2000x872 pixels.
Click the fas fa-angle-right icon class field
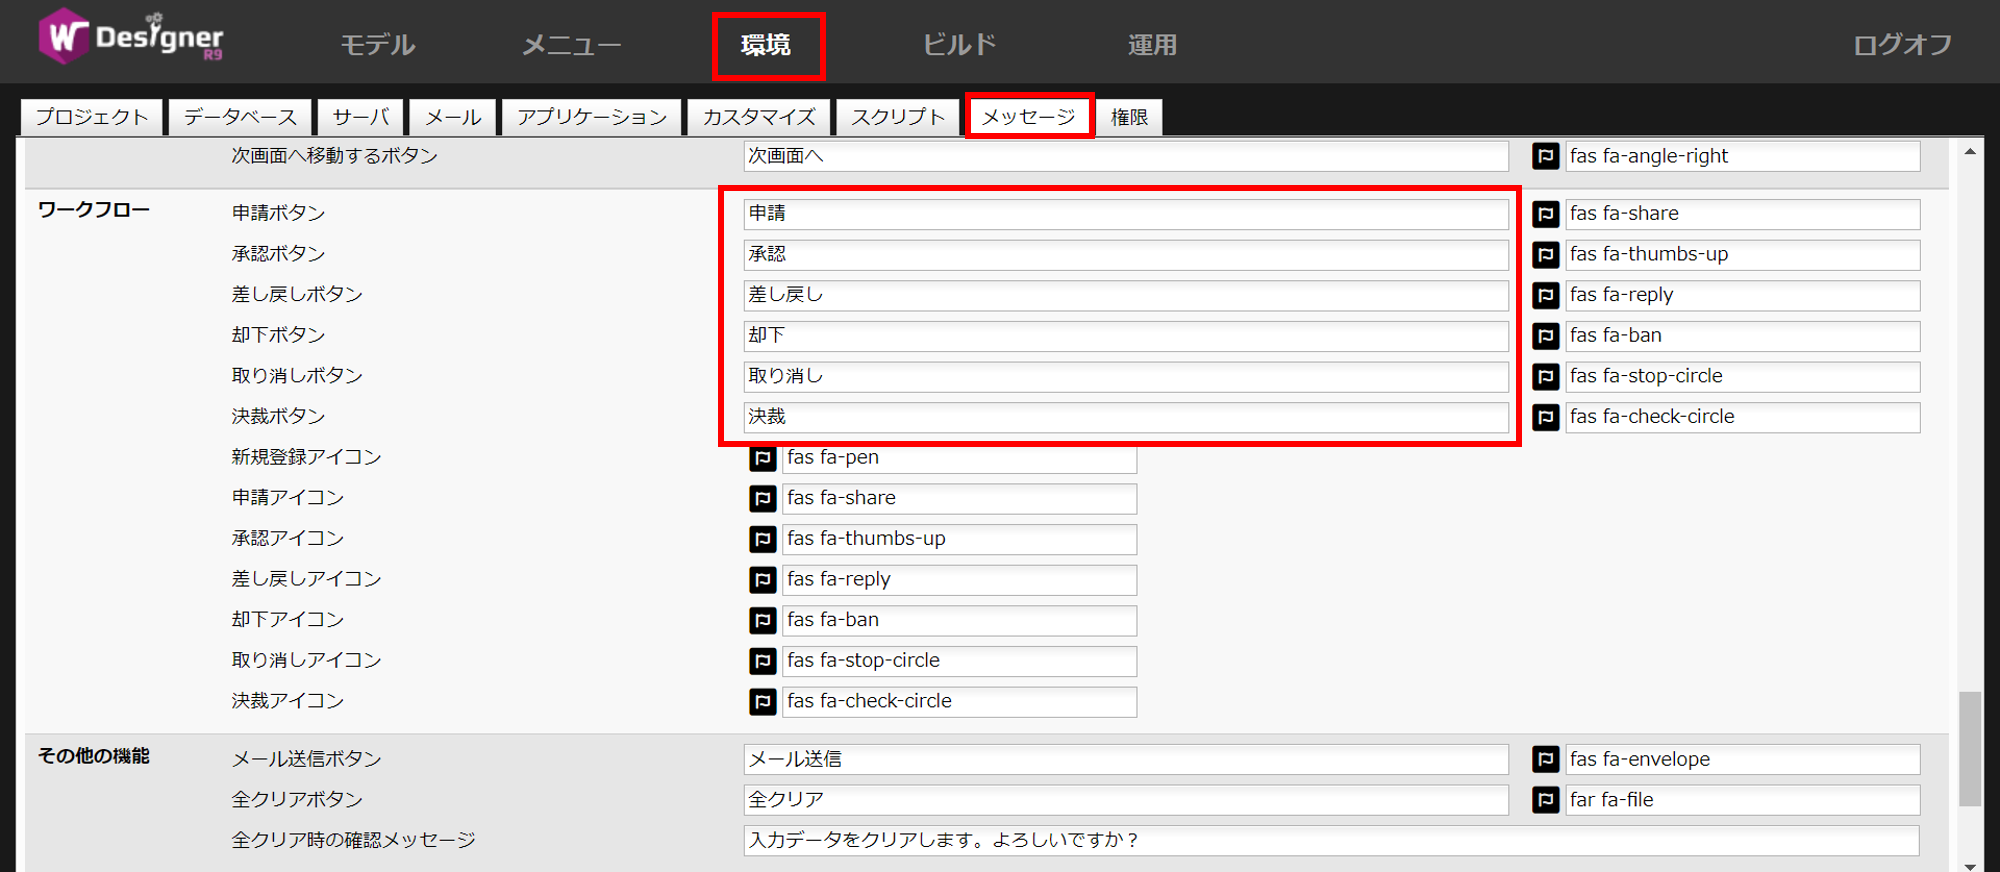pos(1742,156)
